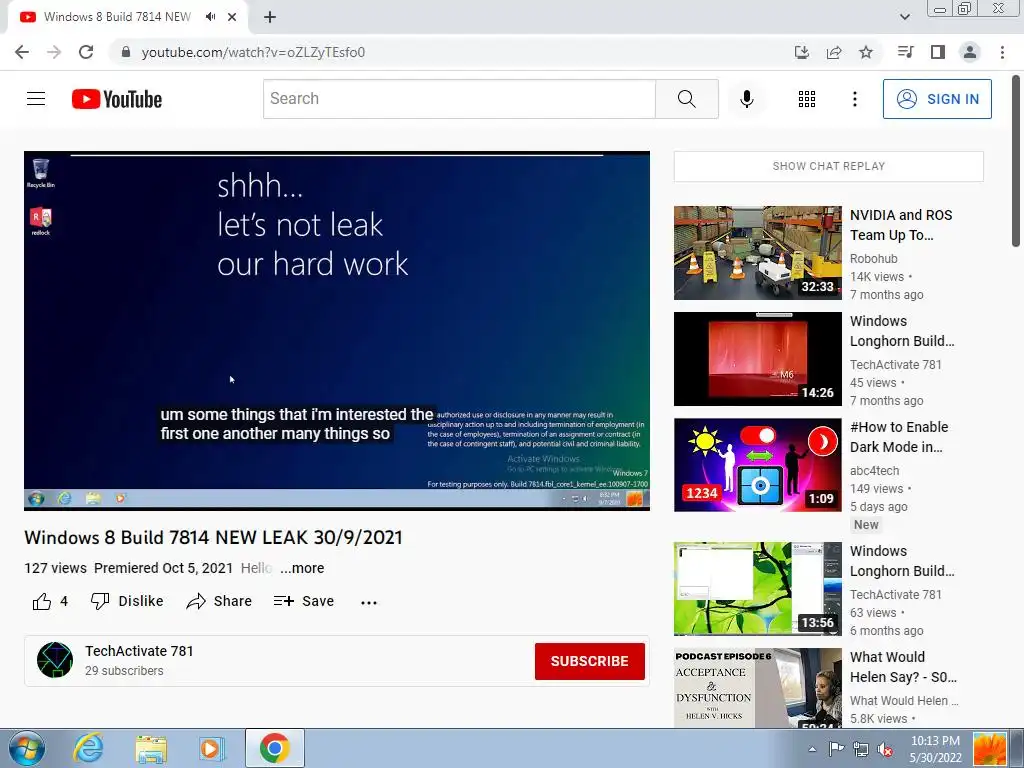This screenshot has height=768, width=1024.
Task: Save the video to a playlist
Action: coord(304,601)
